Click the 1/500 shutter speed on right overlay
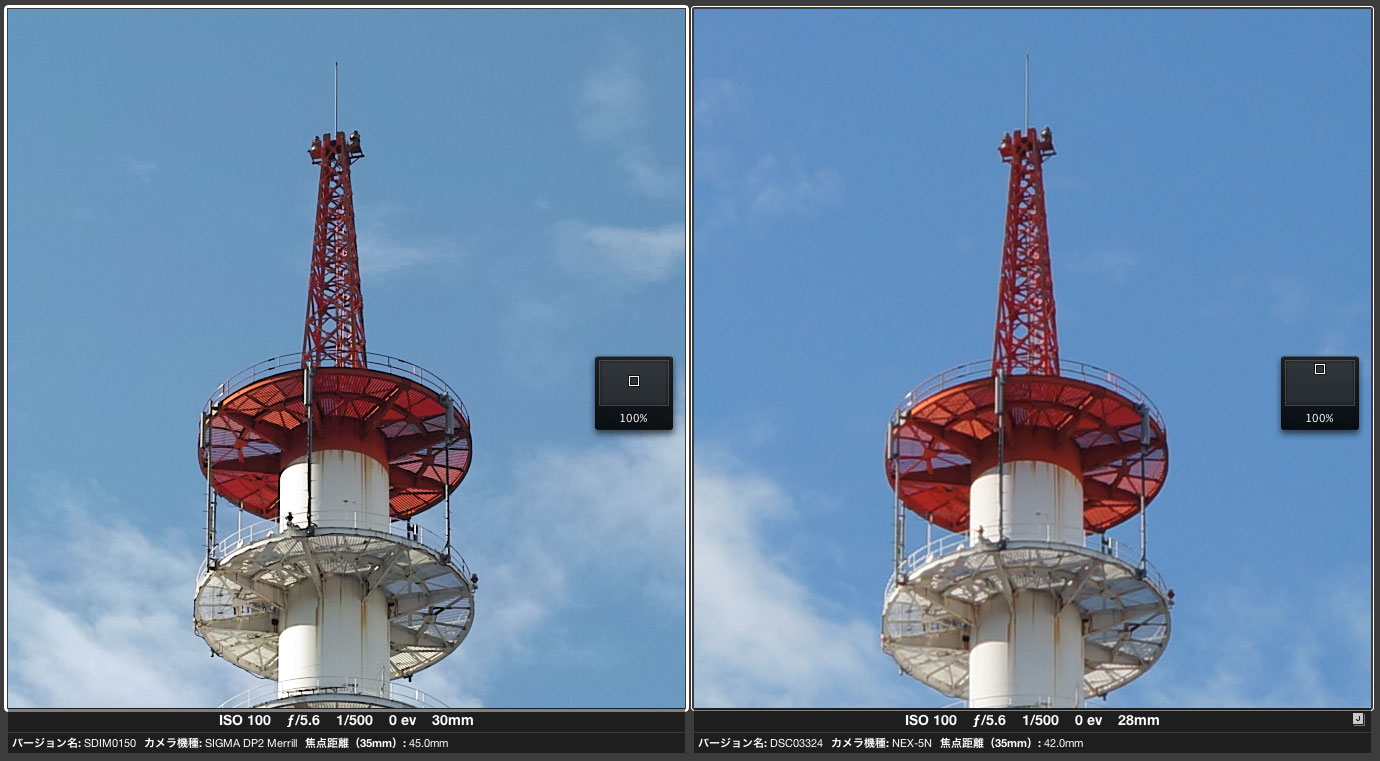This screenshot has height=761, width=1380. (1042, 720)
